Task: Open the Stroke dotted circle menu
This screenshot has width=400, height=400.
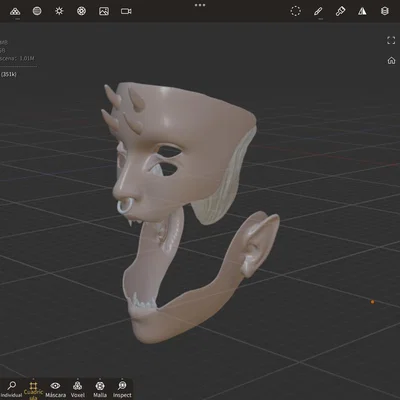Action: [295, 11]
